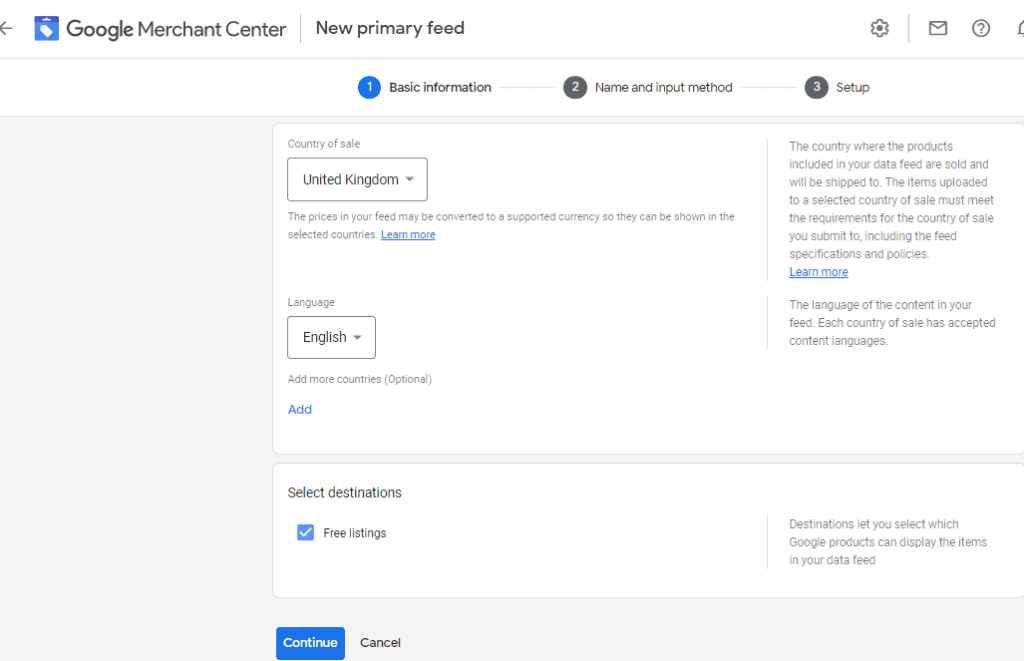1024x661 pixels.
Task: Click the Language field label
Action: [x=311, y=302]
